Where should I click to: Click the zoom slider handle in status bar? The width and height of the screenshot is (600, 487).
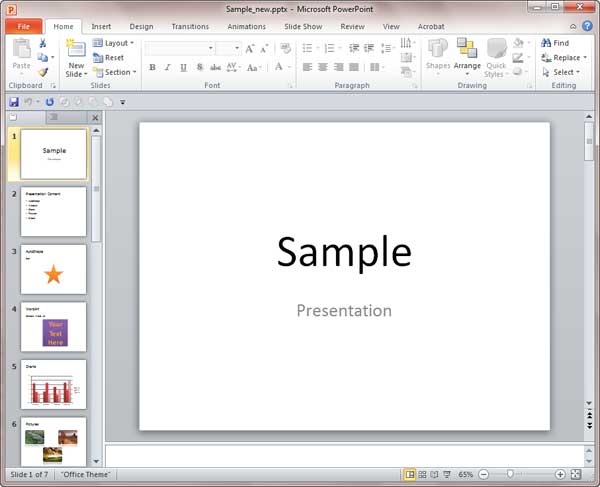511,474
